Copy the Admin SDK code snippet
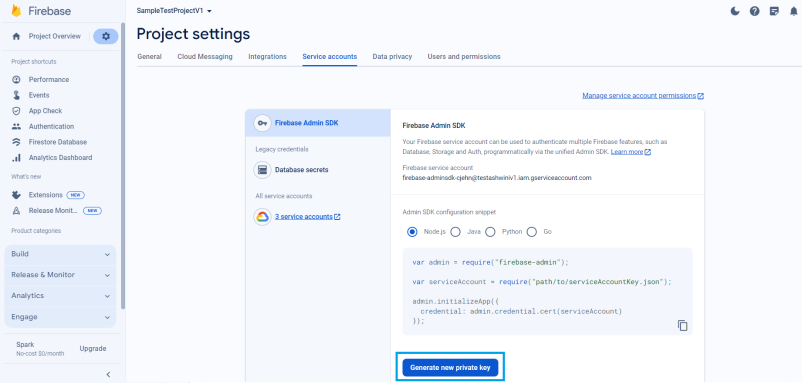Viewport: 802px width, 383px height. [x=682, y=325]
